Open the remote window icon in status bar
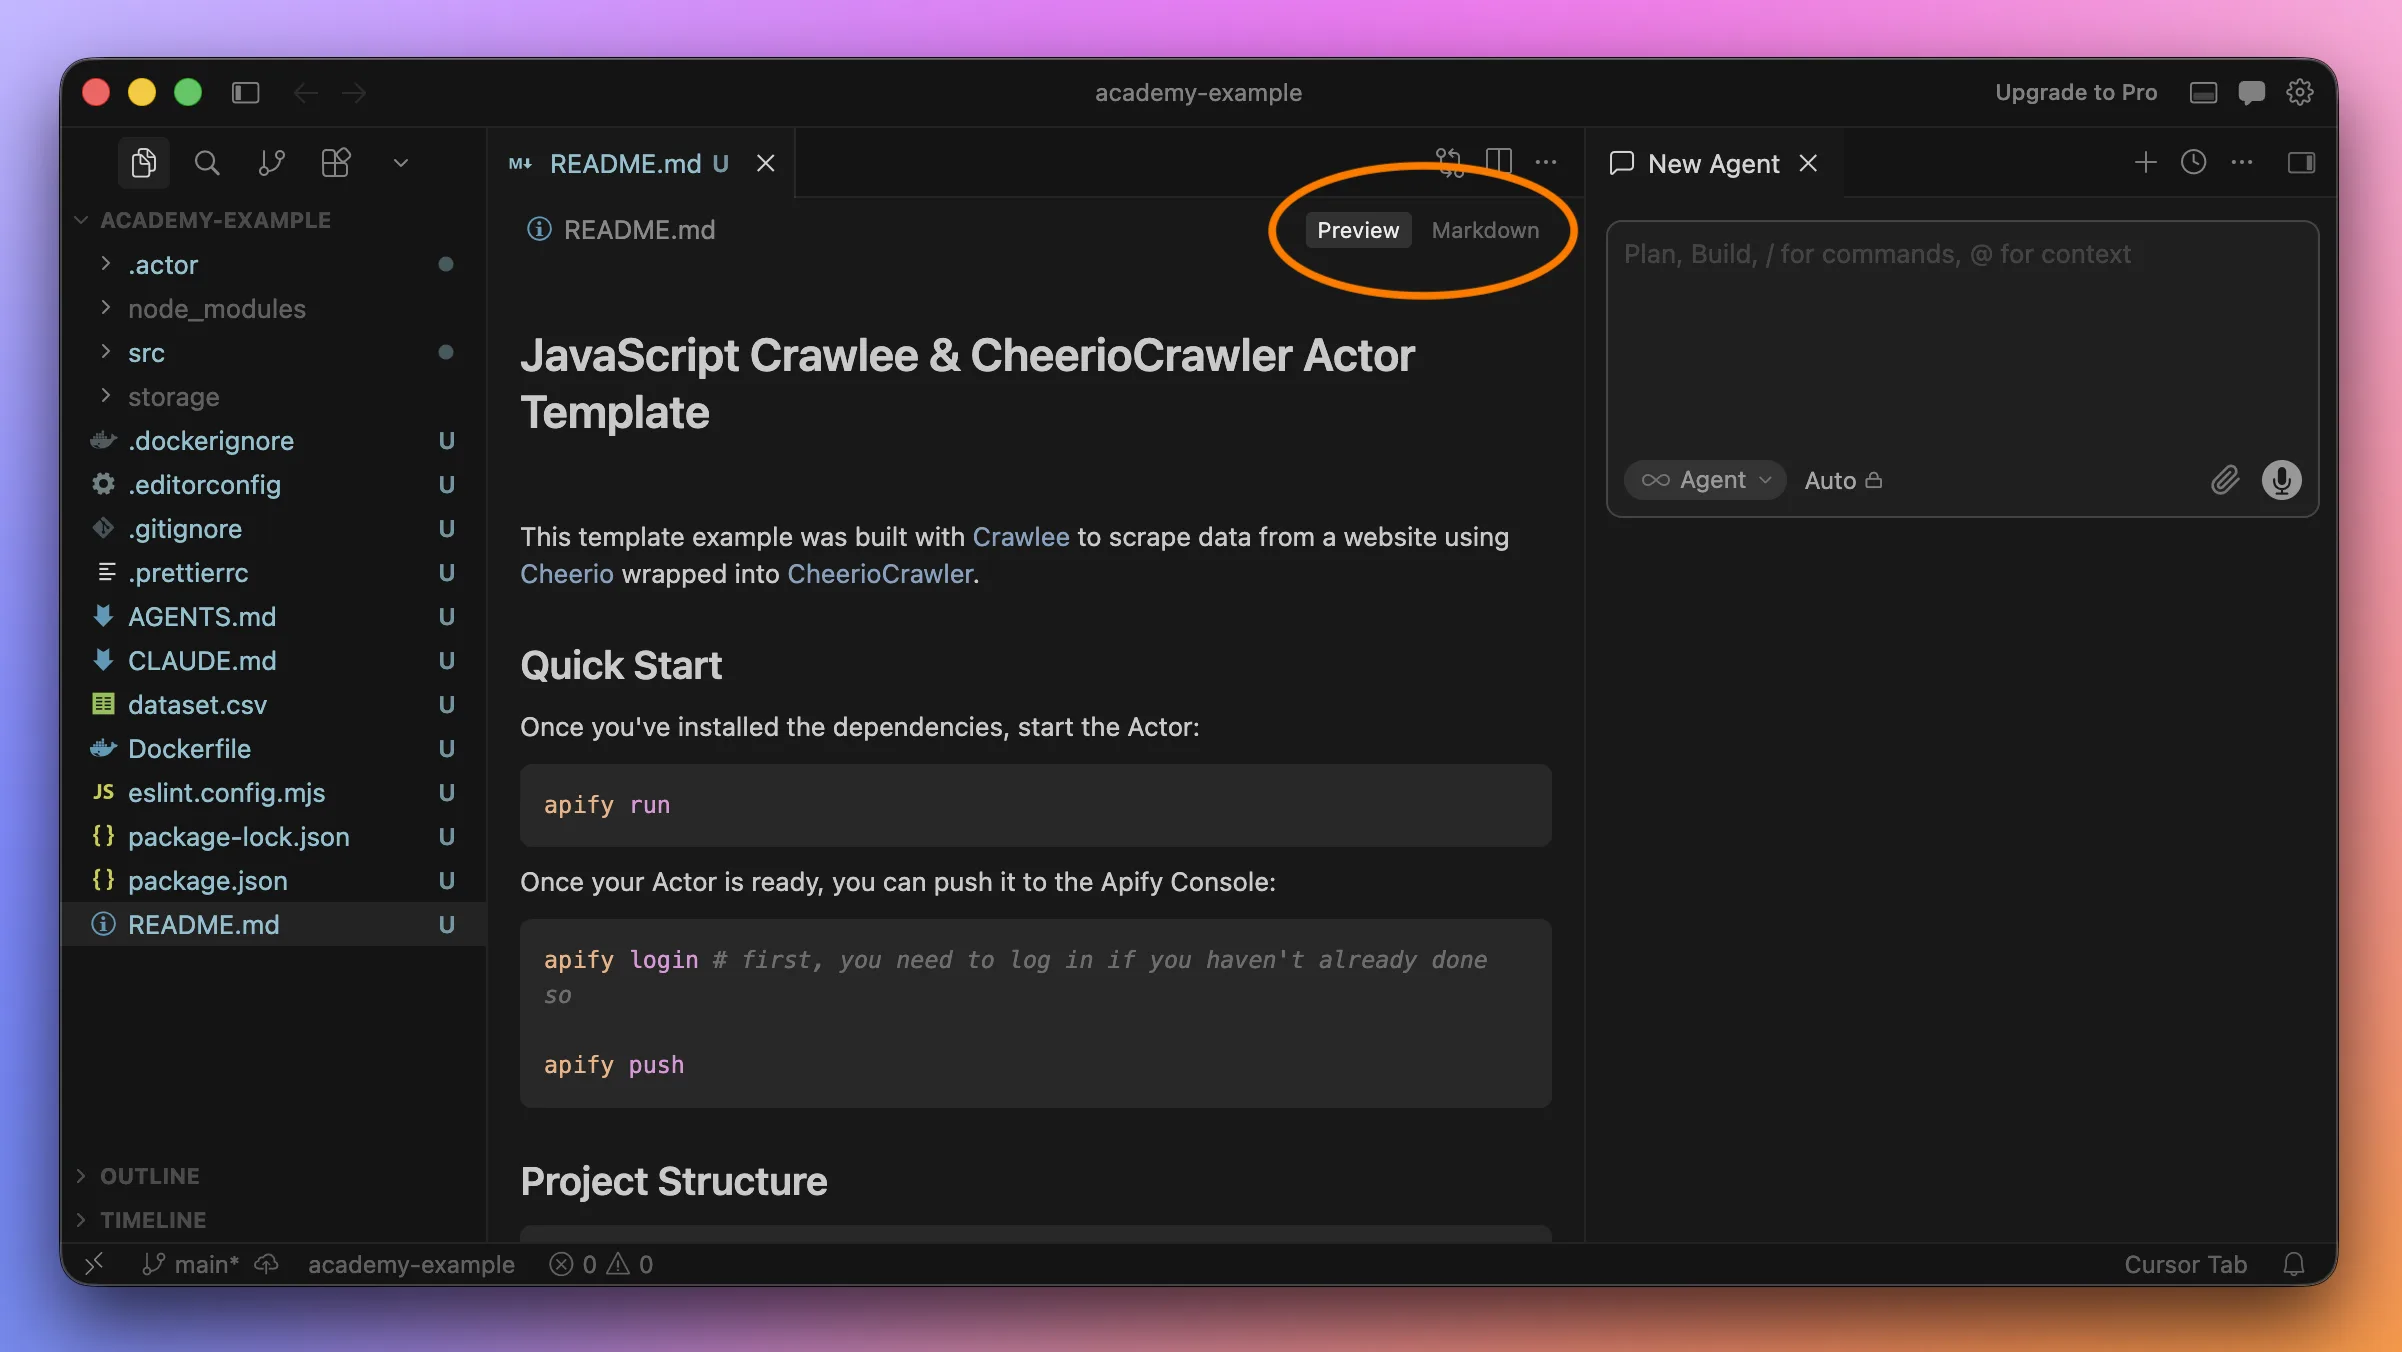This screenshot has height=1352, width=2402. (x=94, y=1264)
